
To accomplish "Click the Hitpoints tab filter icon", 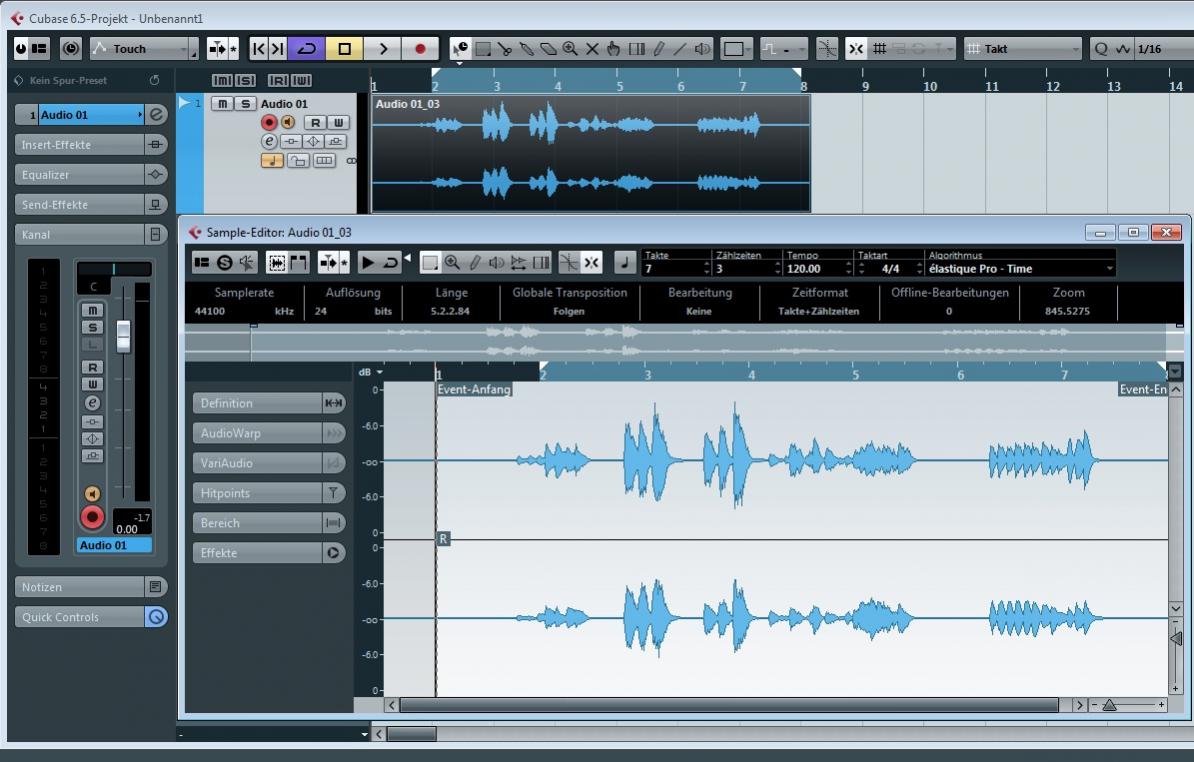I will coord(333,493).
